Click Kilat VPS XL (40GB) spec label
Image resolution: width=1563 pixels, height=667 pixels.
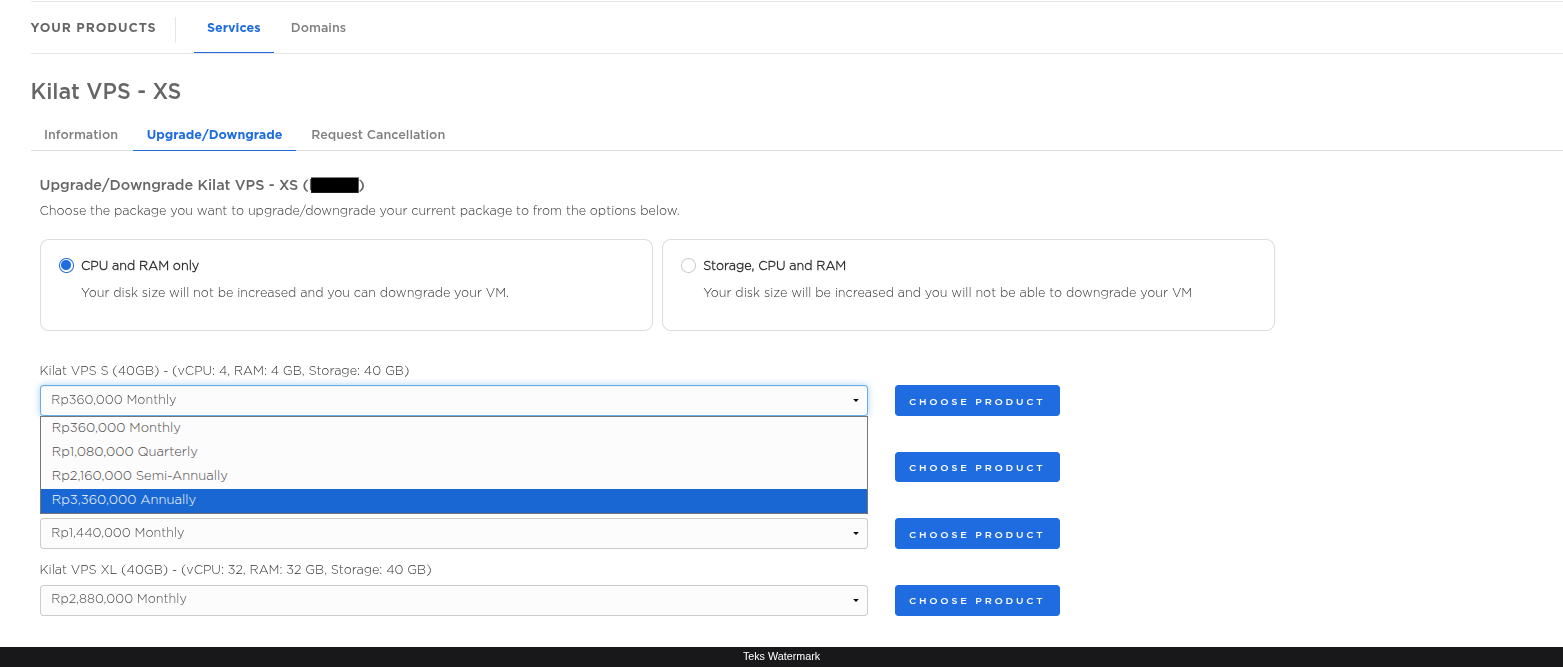tap(235, 570)
